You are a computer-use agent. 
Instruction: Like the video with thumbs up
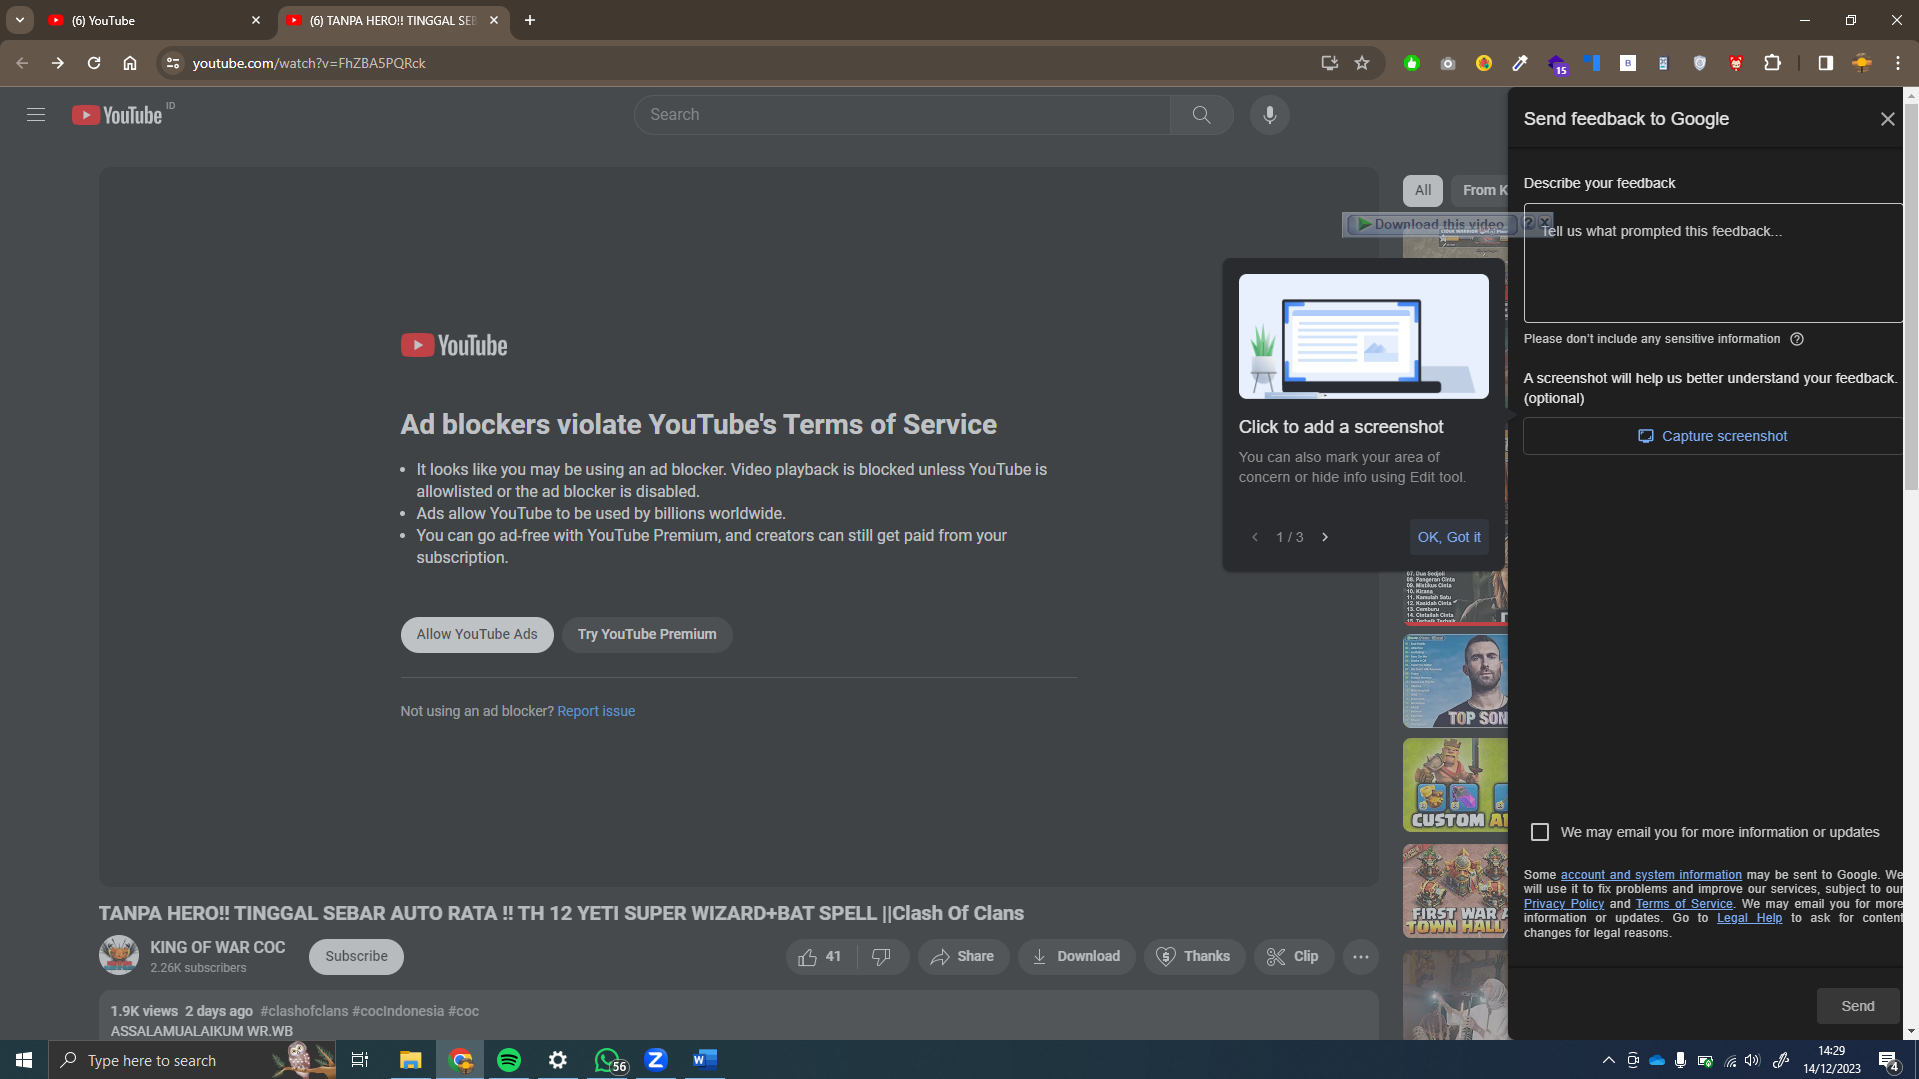(x=821, y=957)
